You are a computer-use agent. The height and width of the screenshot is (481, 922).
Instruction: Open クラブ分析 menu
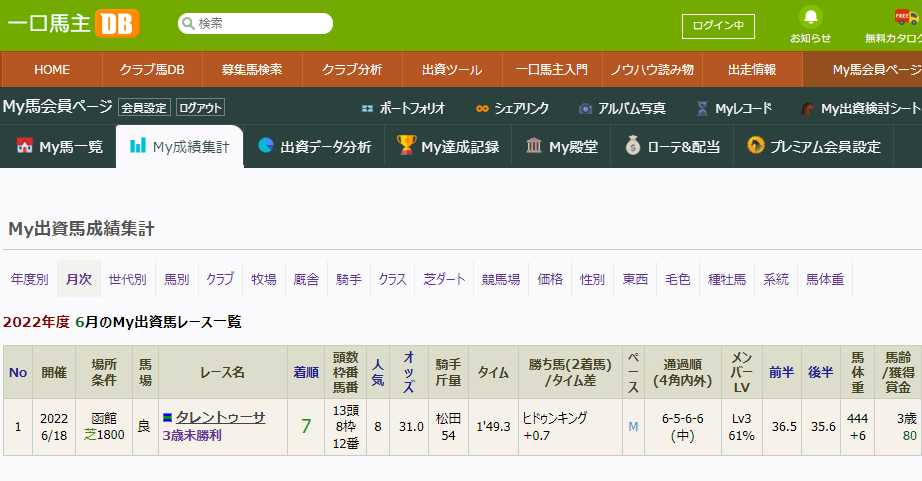coord(352,69)
